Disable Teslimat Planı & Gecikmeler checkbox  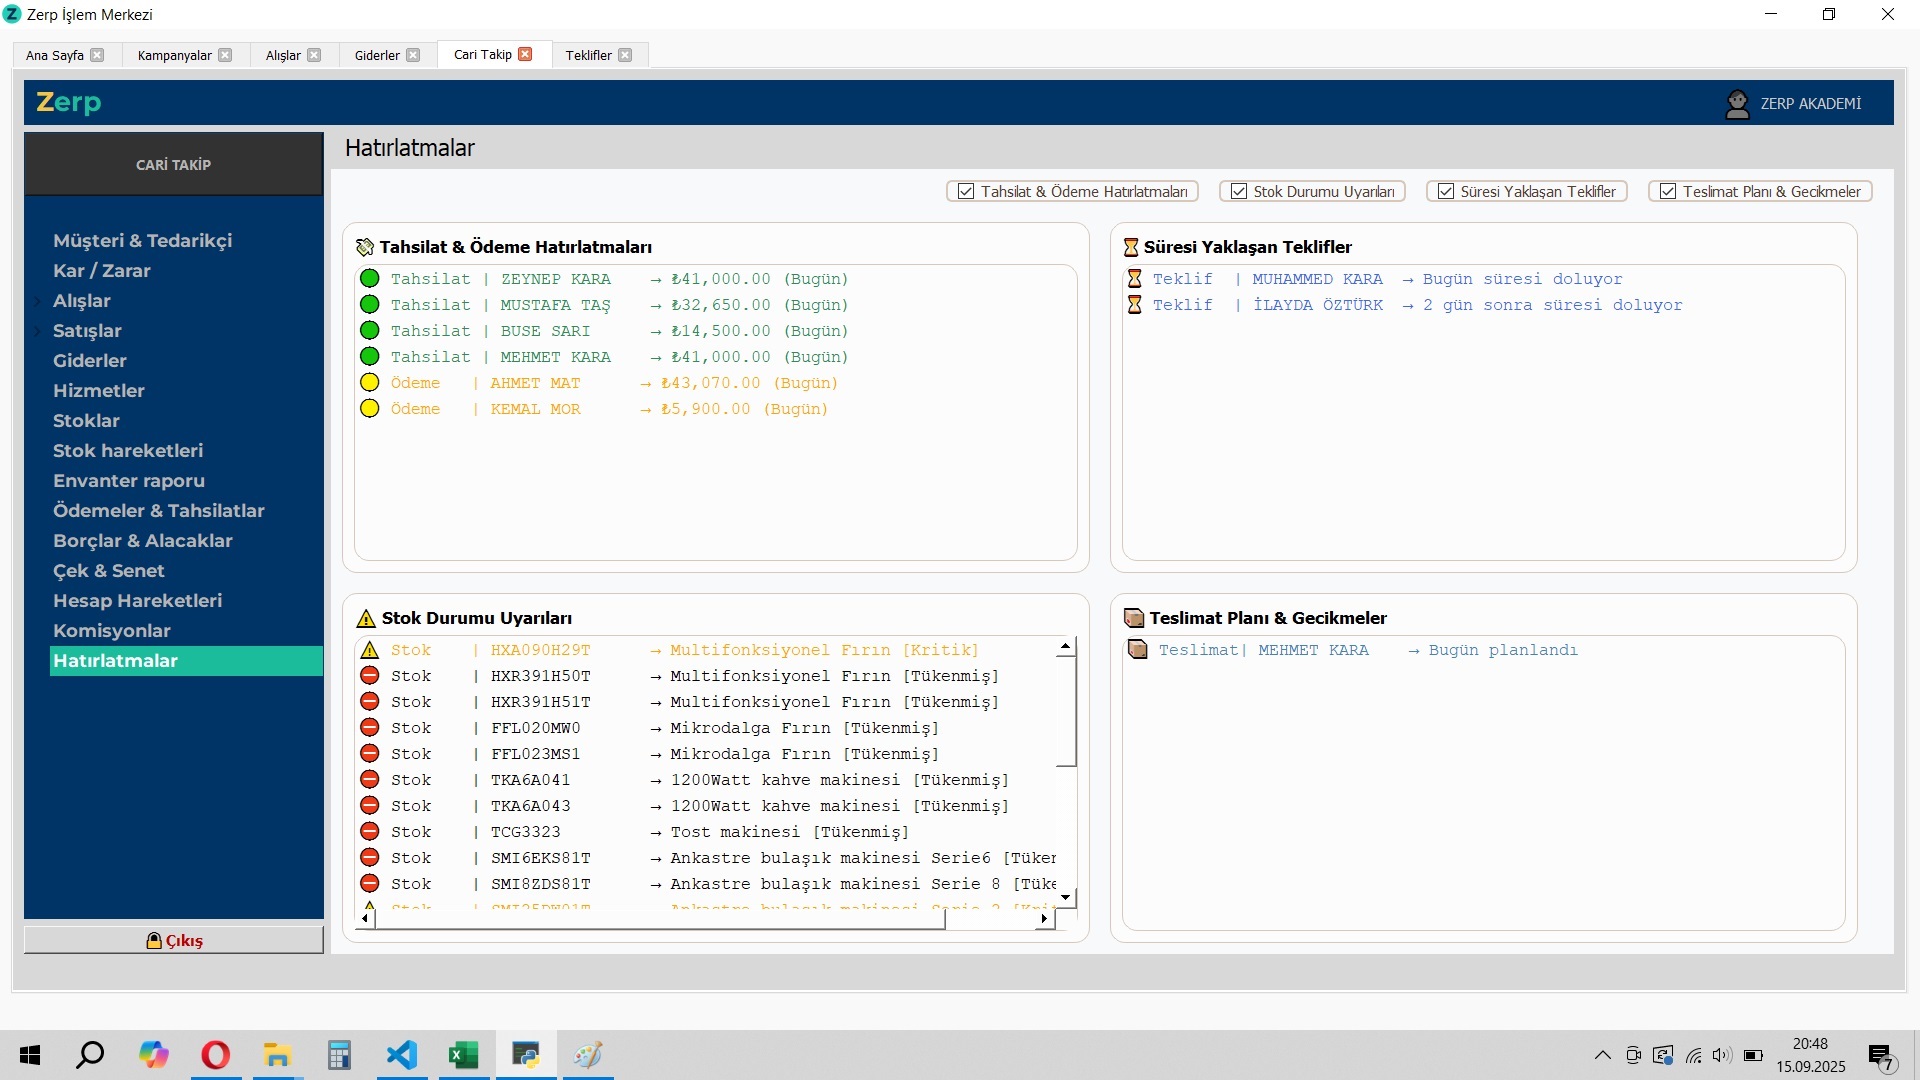(1668, 192)
